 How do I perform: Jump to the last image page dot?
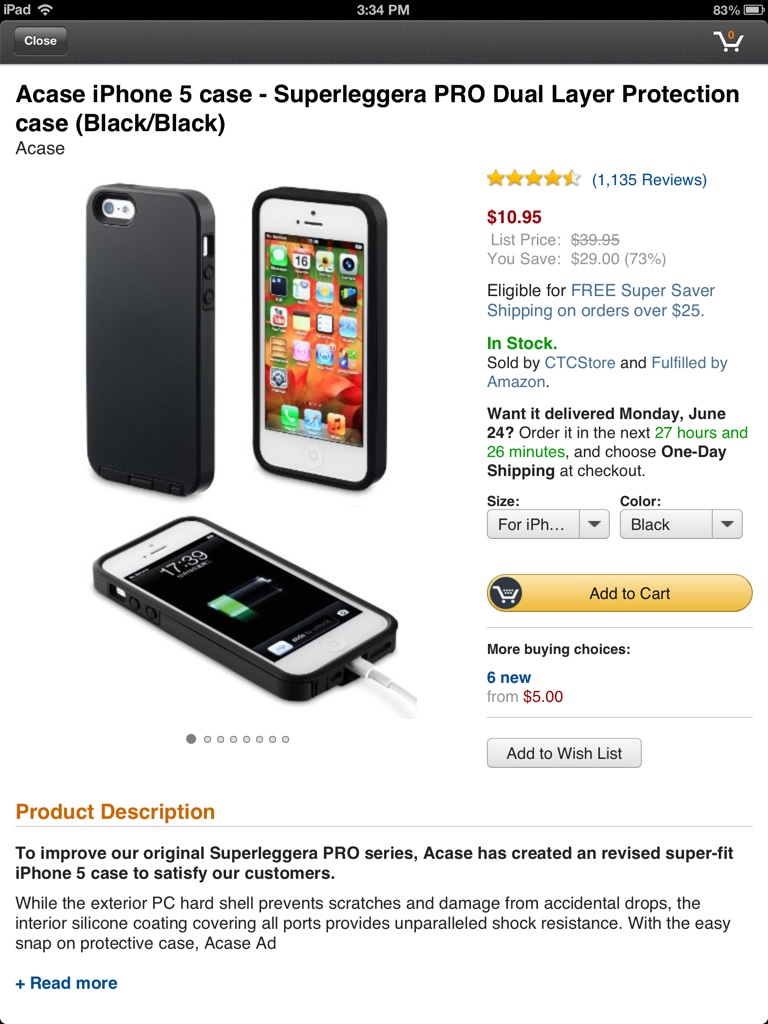(285, 739)
